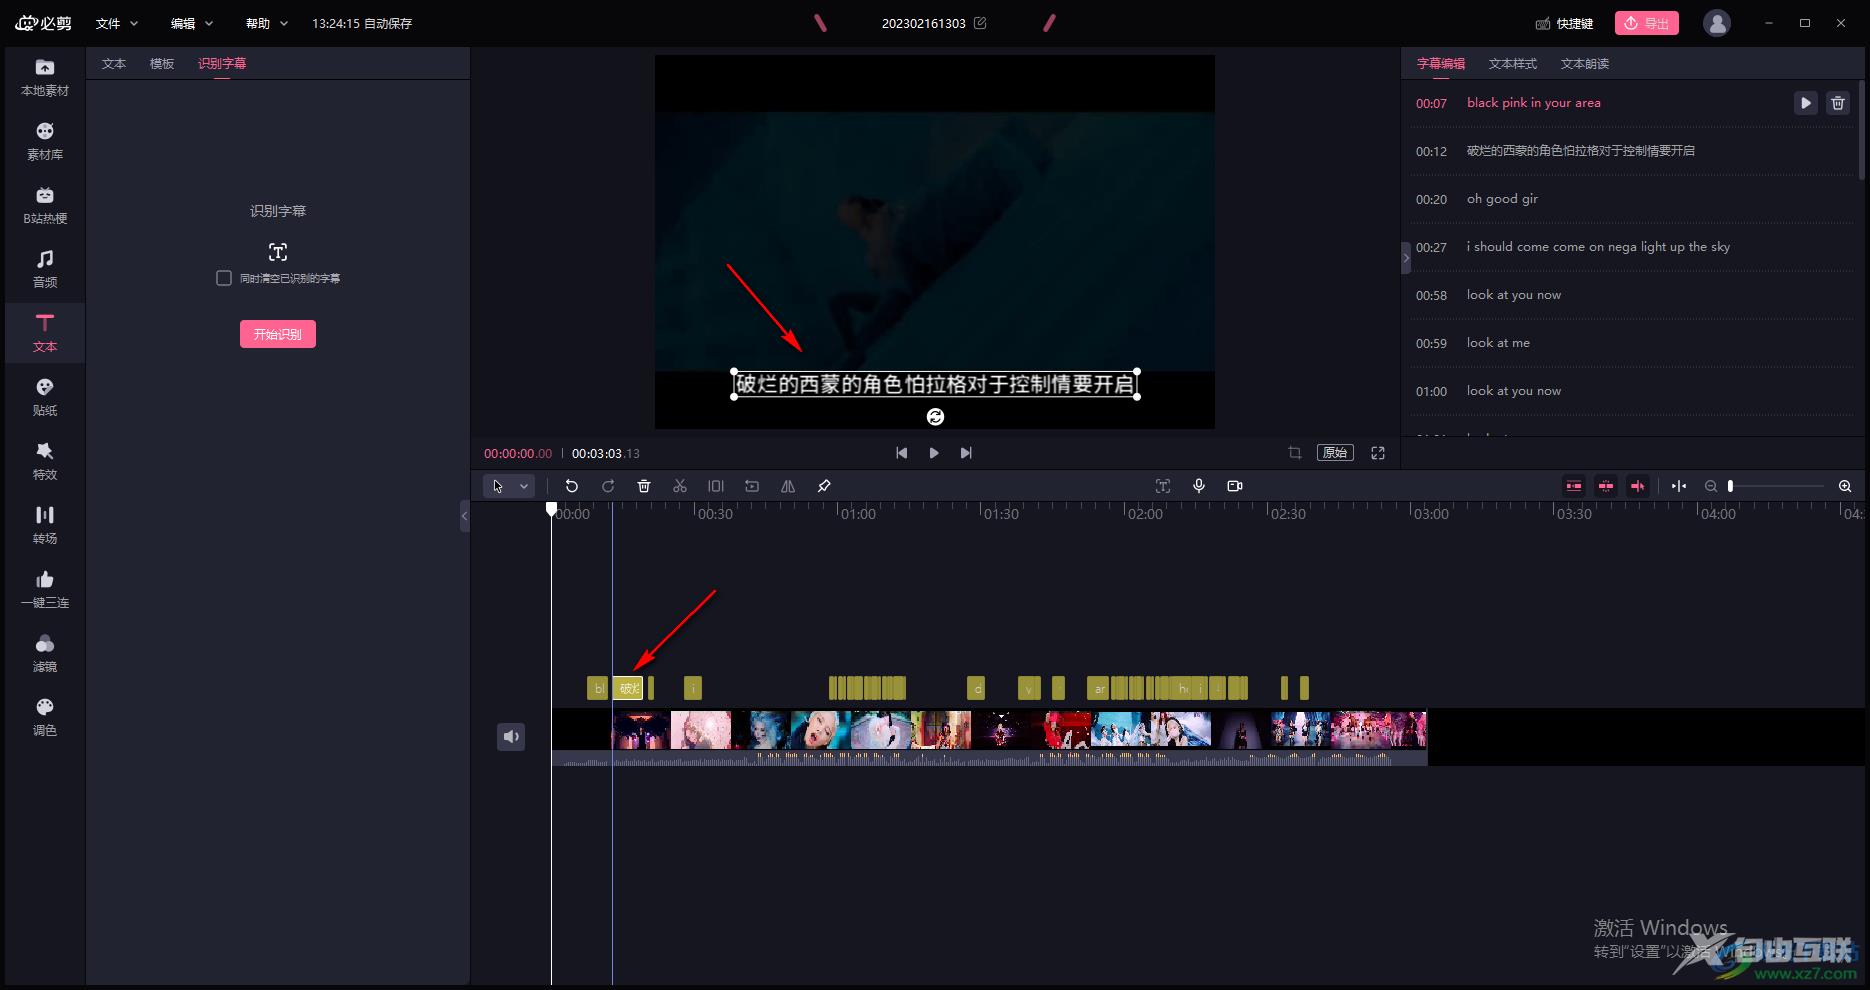The image size is (1870, 990).
Task: Click the delete trash icon in timeline toolbar
Action: [644, 486]
